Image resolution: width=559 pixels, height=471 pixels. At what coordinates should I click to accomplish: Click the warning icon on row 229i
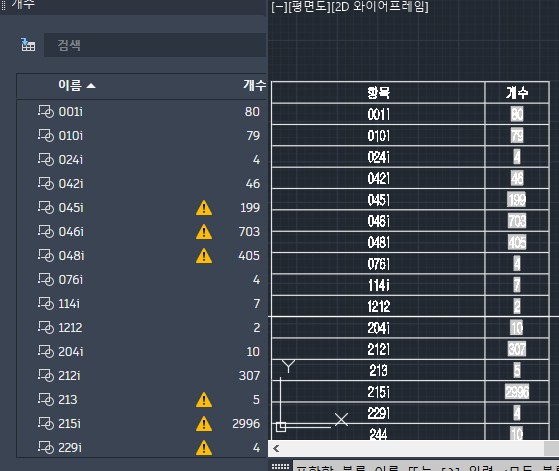click(204, 447)
